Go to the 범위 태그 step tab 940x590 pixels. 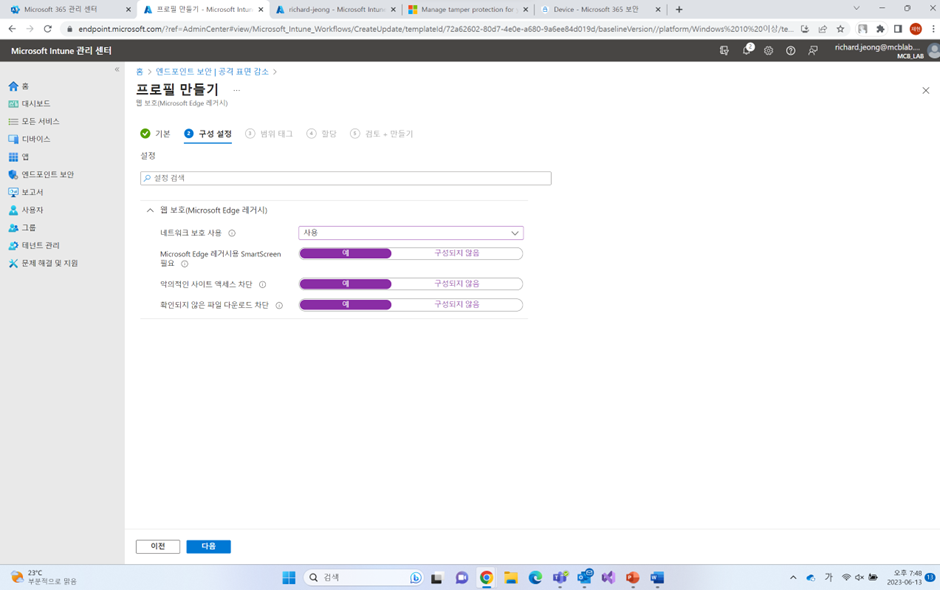click(269, 134)
